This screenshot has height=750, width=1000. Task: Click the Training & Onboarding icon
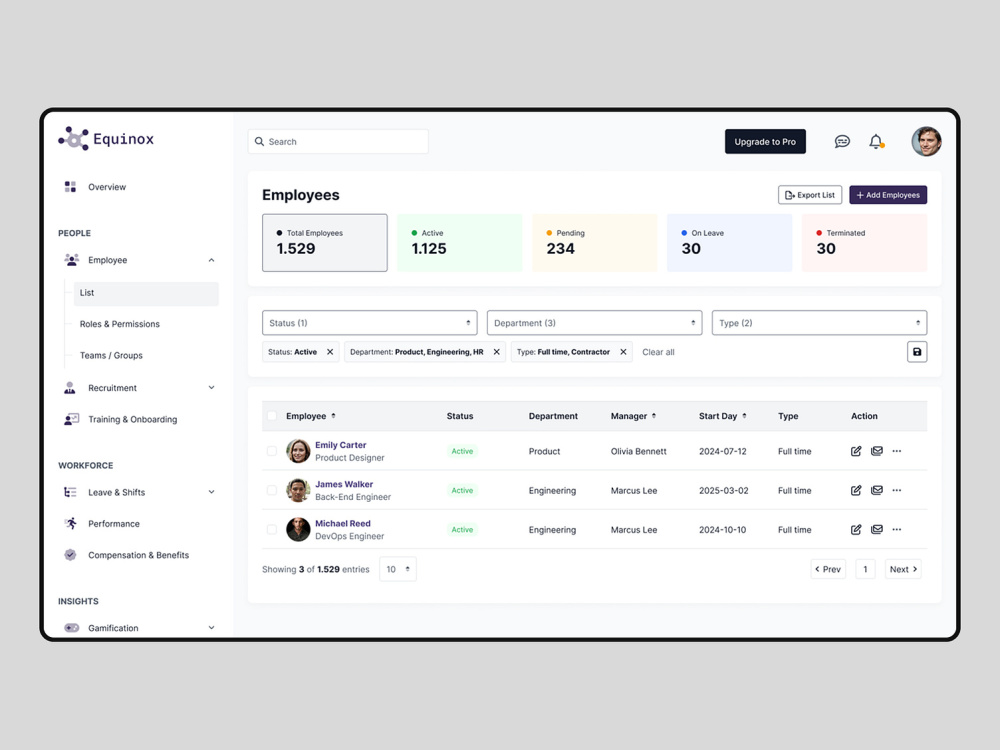click(71, 419)
